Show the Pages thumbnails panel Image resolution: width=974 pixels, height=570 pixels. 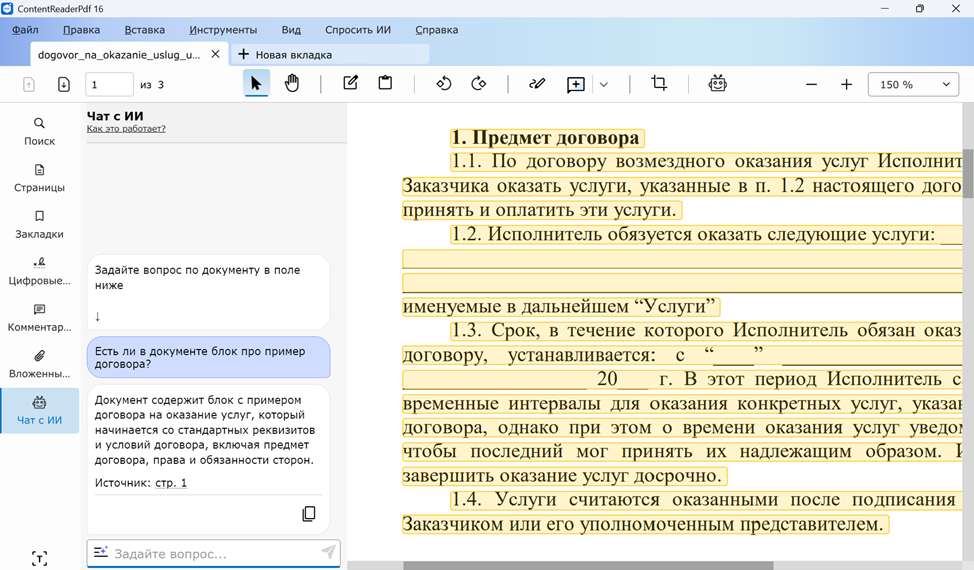(40, 177)
